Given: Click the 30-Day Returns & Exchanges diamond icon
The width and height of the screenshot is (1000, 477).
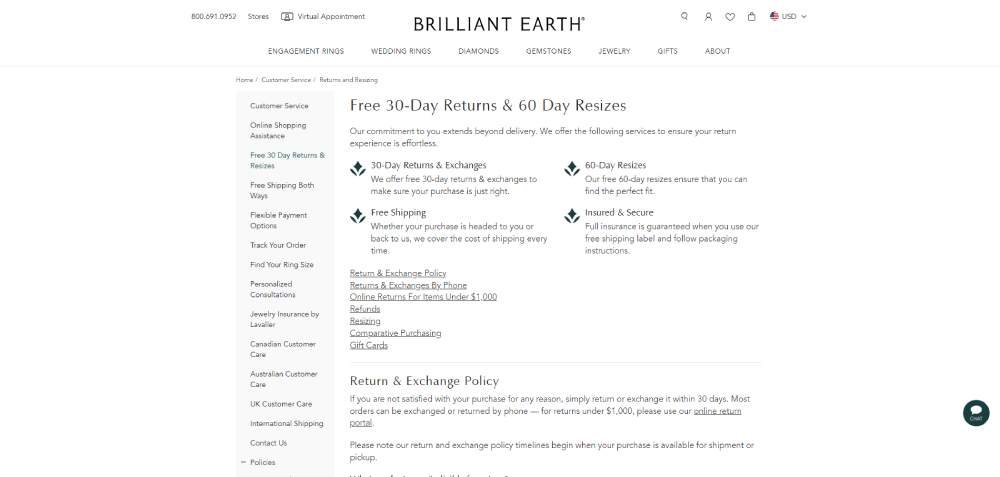Looking at the screenshot, I should pyautogui.click(x=358, y=169).
